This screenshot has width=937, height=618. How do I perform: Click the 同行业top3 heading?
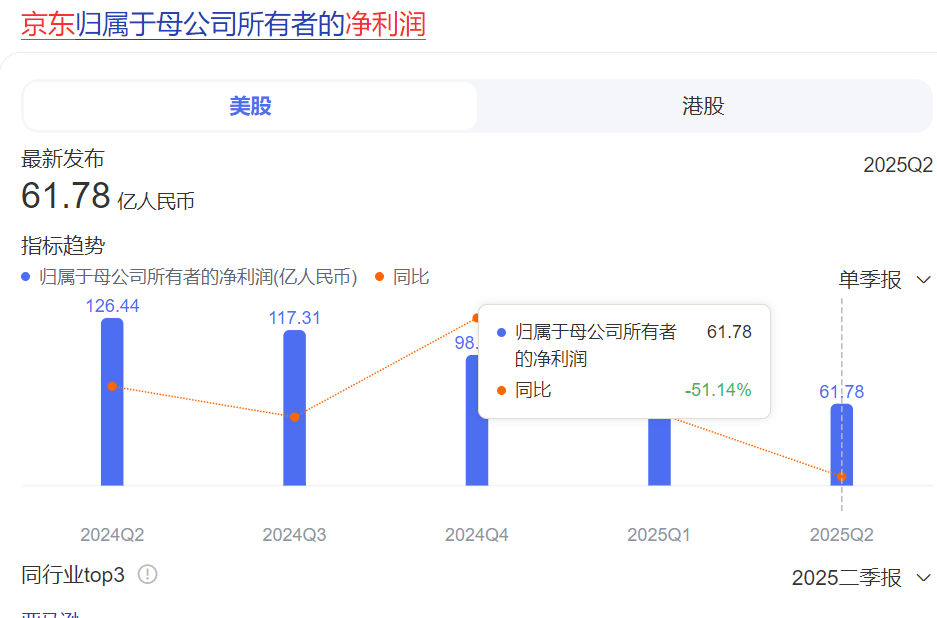pos(73,575)
